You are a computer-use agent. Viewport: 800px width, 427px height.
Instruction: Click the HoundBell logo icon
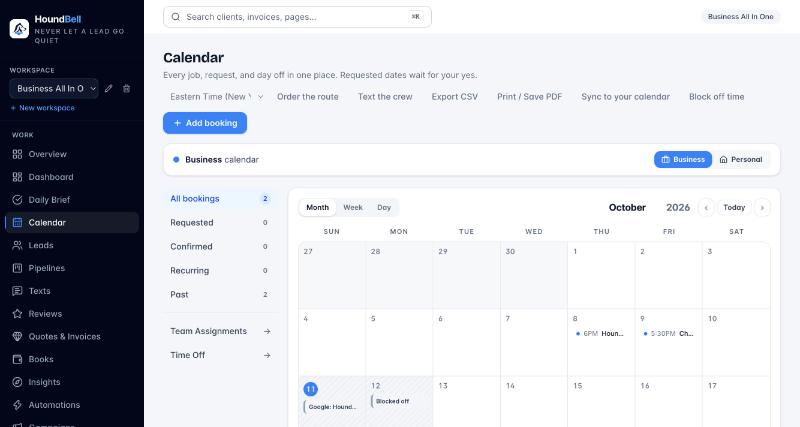click(x=19, y=29)
